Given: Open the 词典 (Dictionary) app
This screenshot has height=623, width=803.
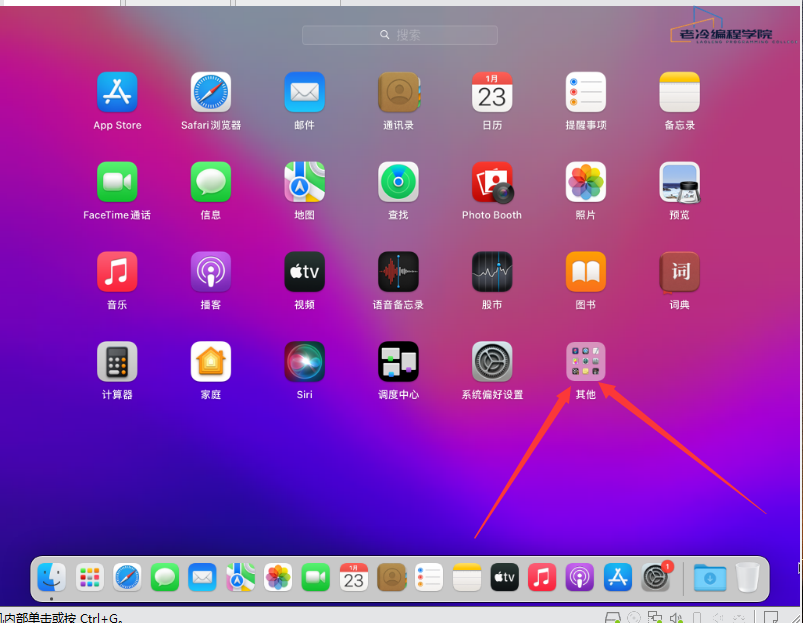Looking at the screenshot, I should (x=680, y=271).
